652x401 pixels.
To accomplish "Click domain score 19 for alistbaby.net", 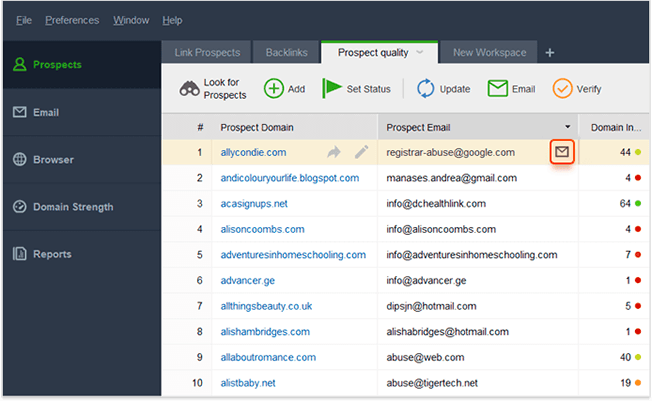I will click(625, 383).
